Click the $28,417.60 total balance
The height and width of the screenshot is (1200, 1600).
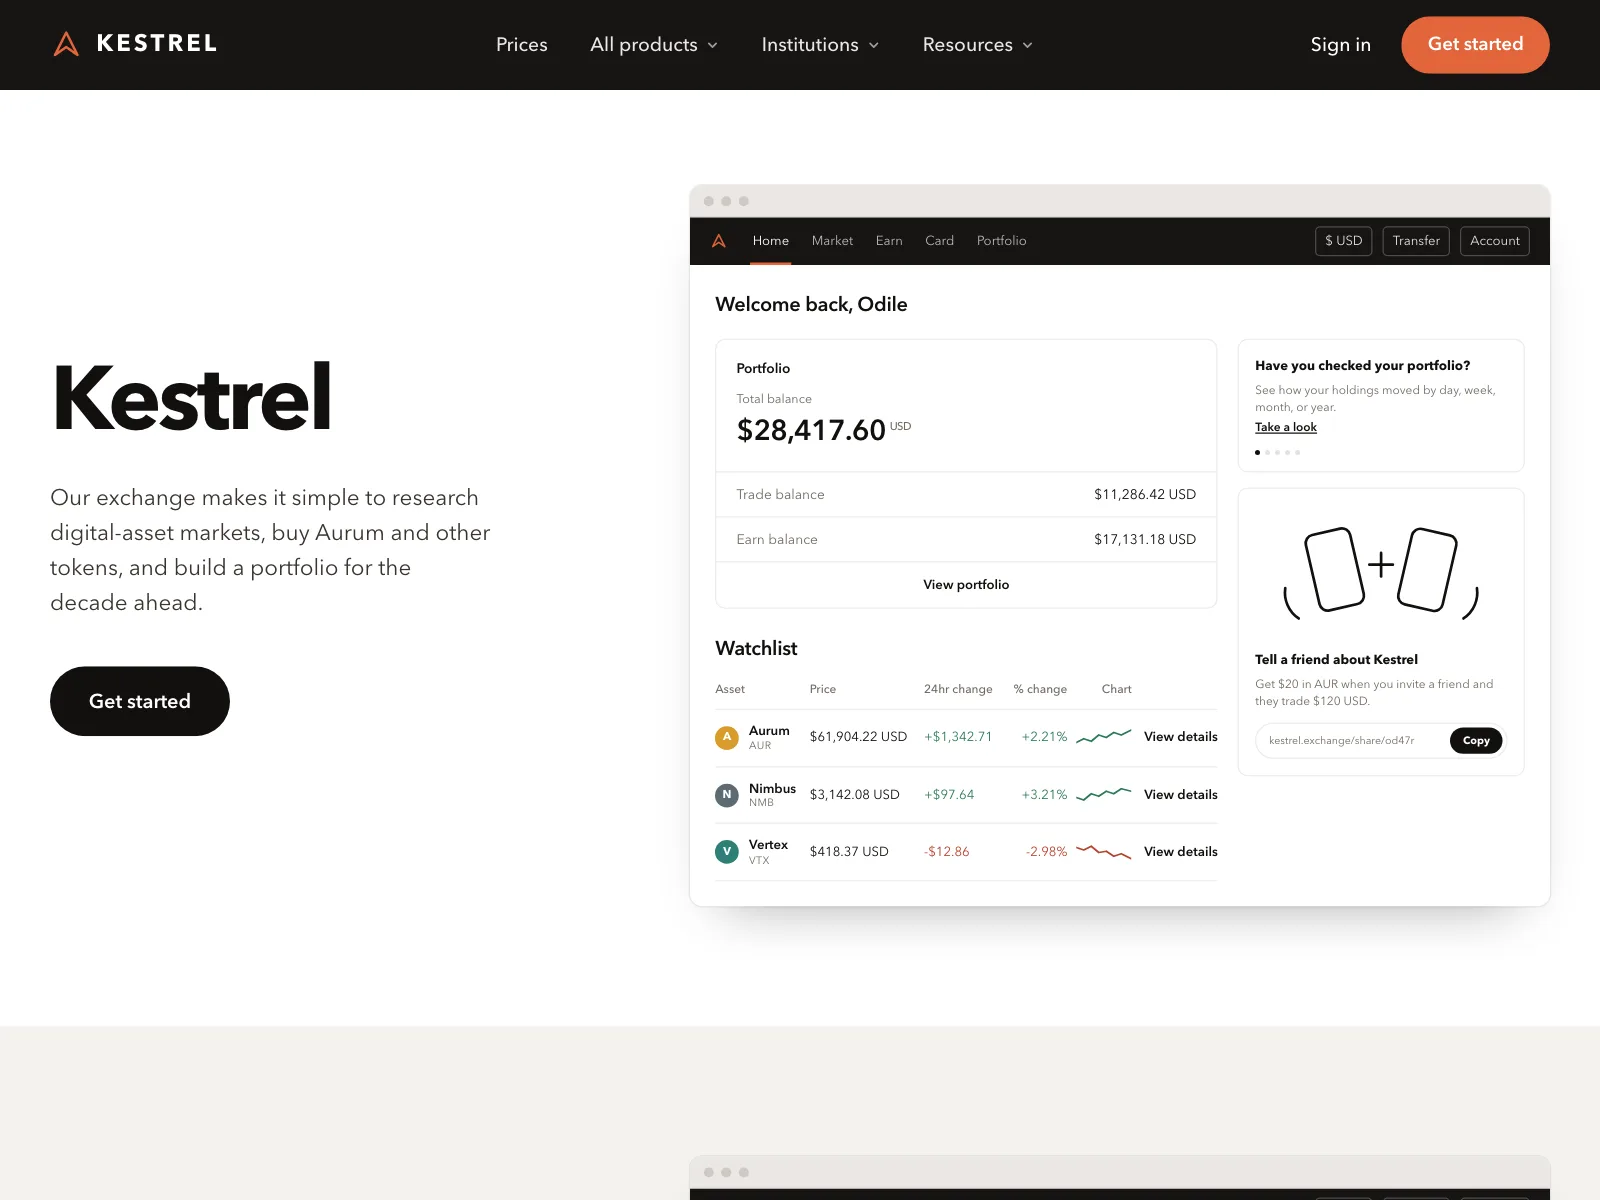click(x=811, y=430)
